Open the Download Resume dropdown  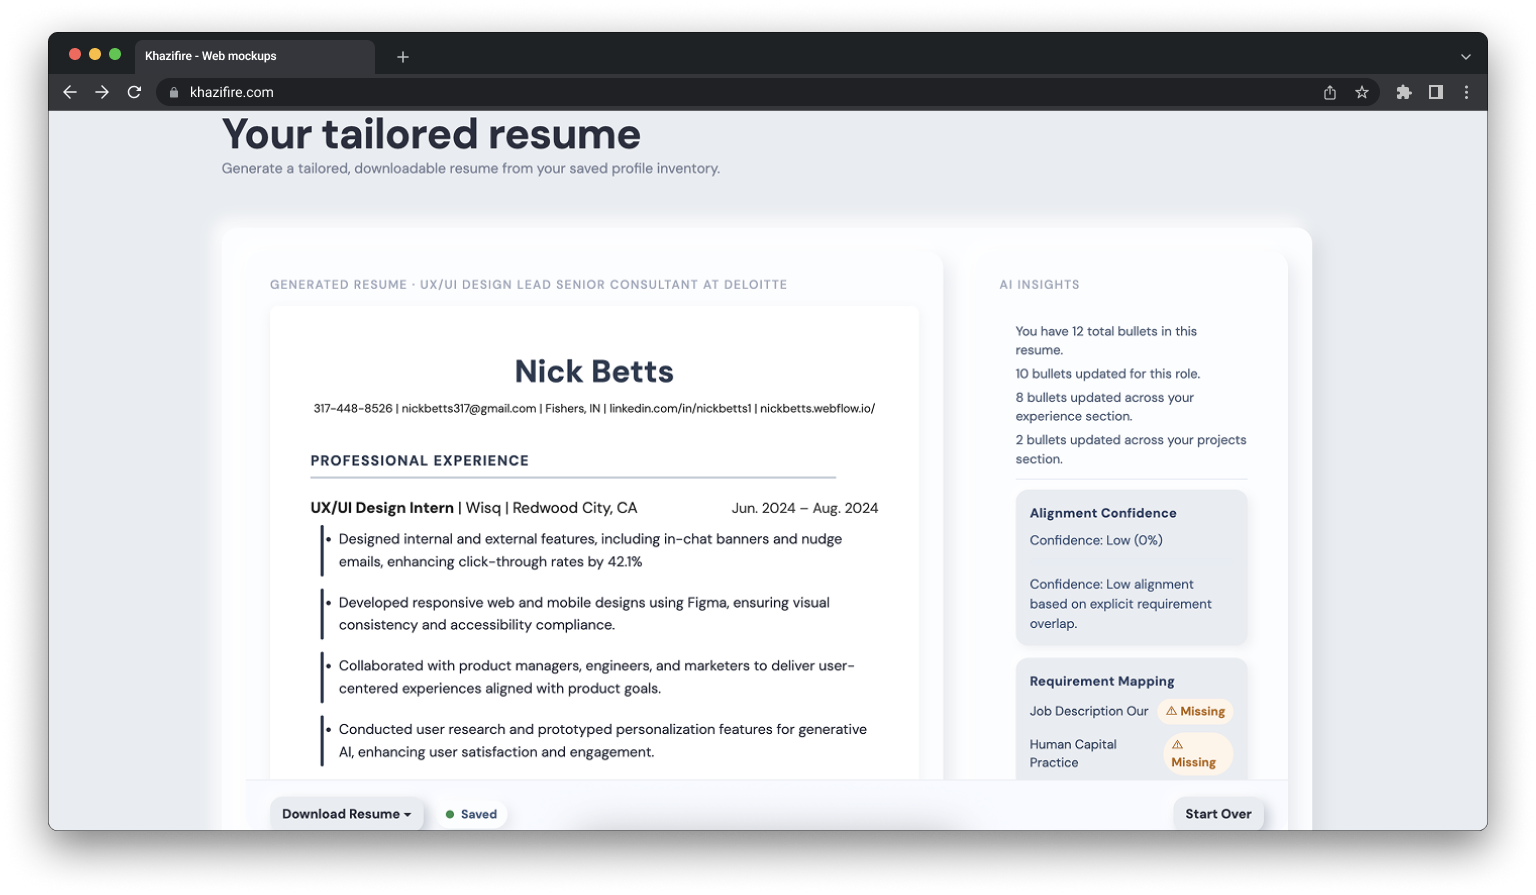(346, 814)
